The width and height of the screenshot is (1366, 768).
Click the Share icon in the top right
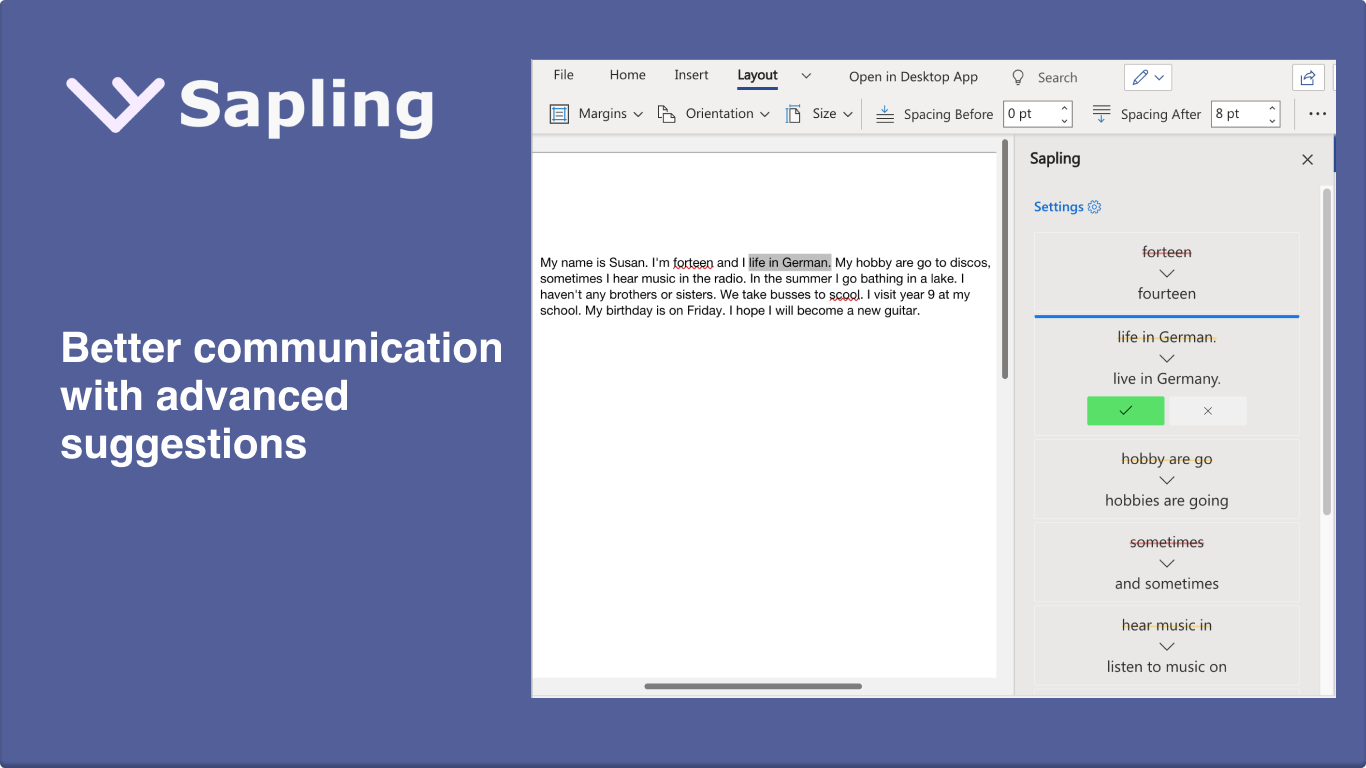click(1307, 77)
